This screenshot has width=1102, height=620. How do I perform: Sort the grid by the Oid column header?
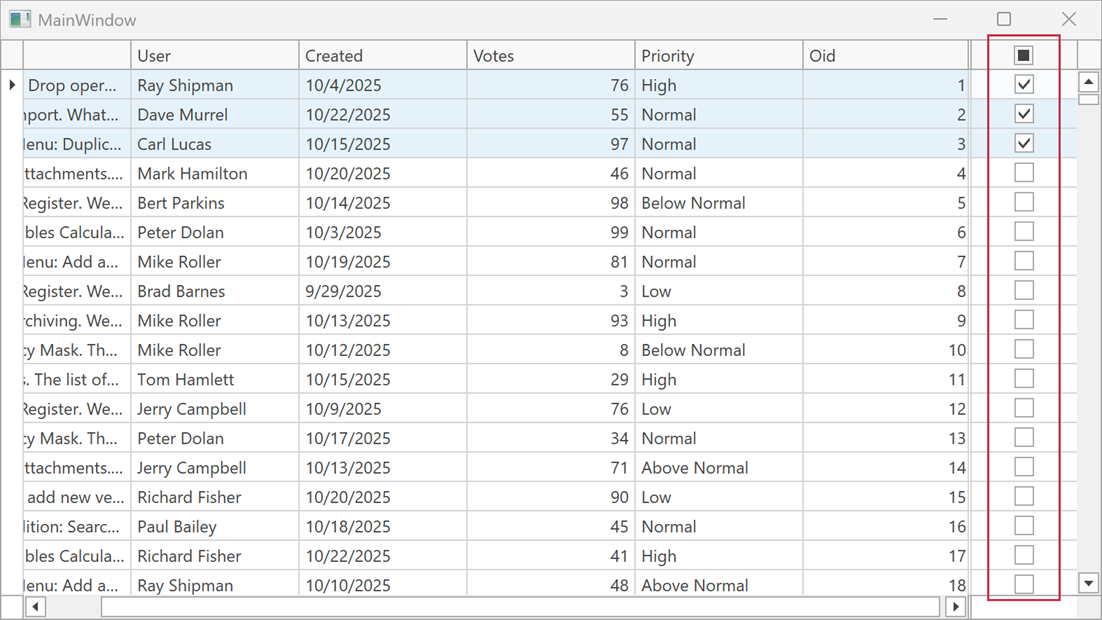[885, 55]
